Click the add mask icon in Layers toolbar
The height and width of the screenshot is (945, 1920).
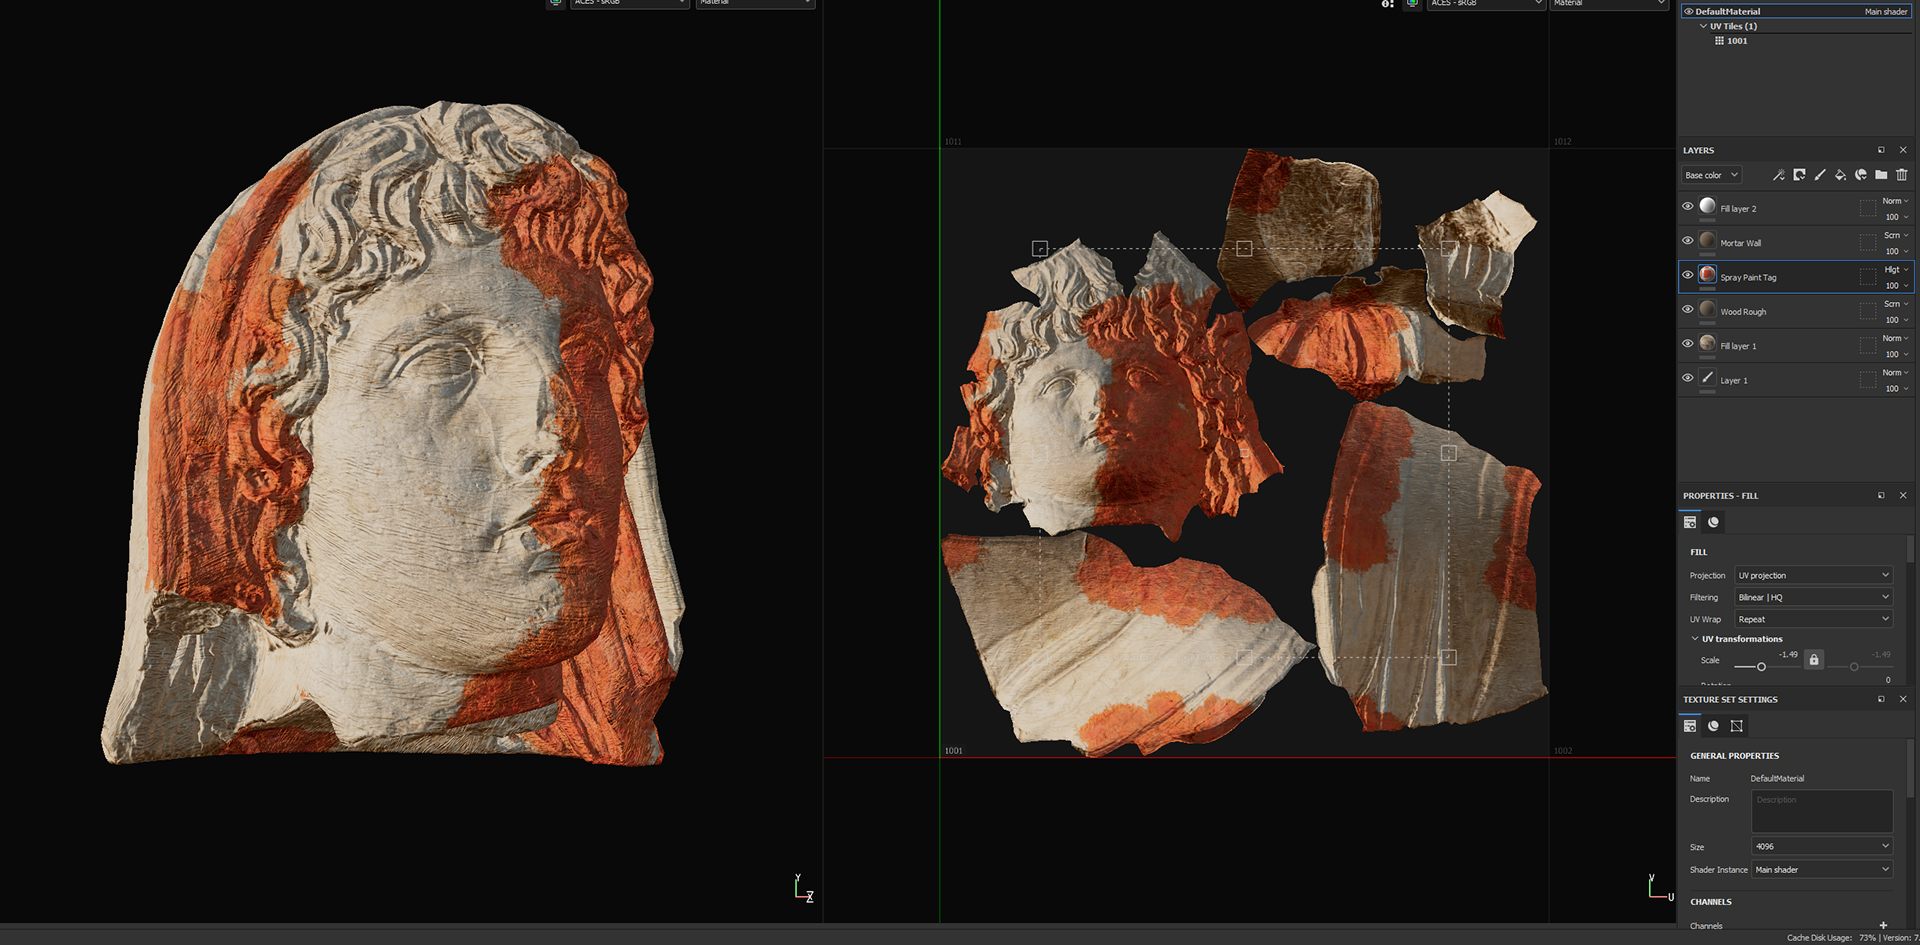[x=1799, y=175]
